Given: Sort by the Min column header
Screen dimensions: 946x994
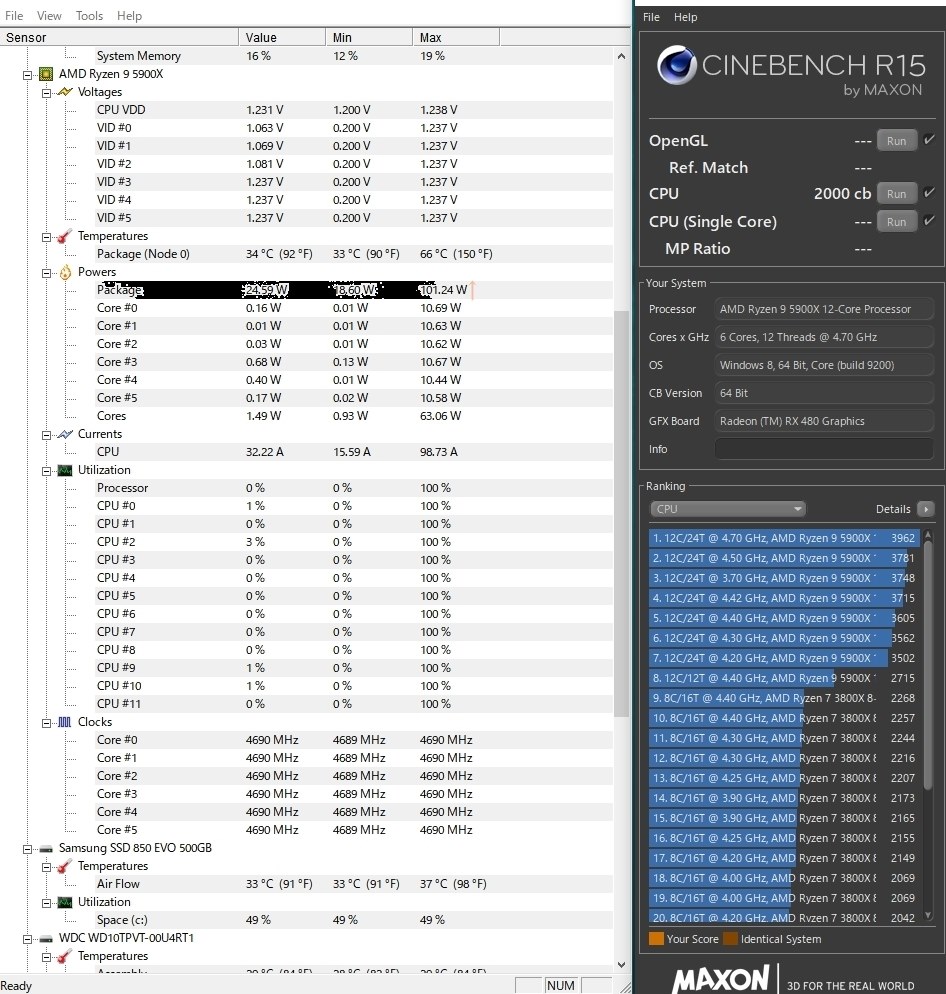Looking at the screenshot, I should pyautogui.click(x=369, y=37).
